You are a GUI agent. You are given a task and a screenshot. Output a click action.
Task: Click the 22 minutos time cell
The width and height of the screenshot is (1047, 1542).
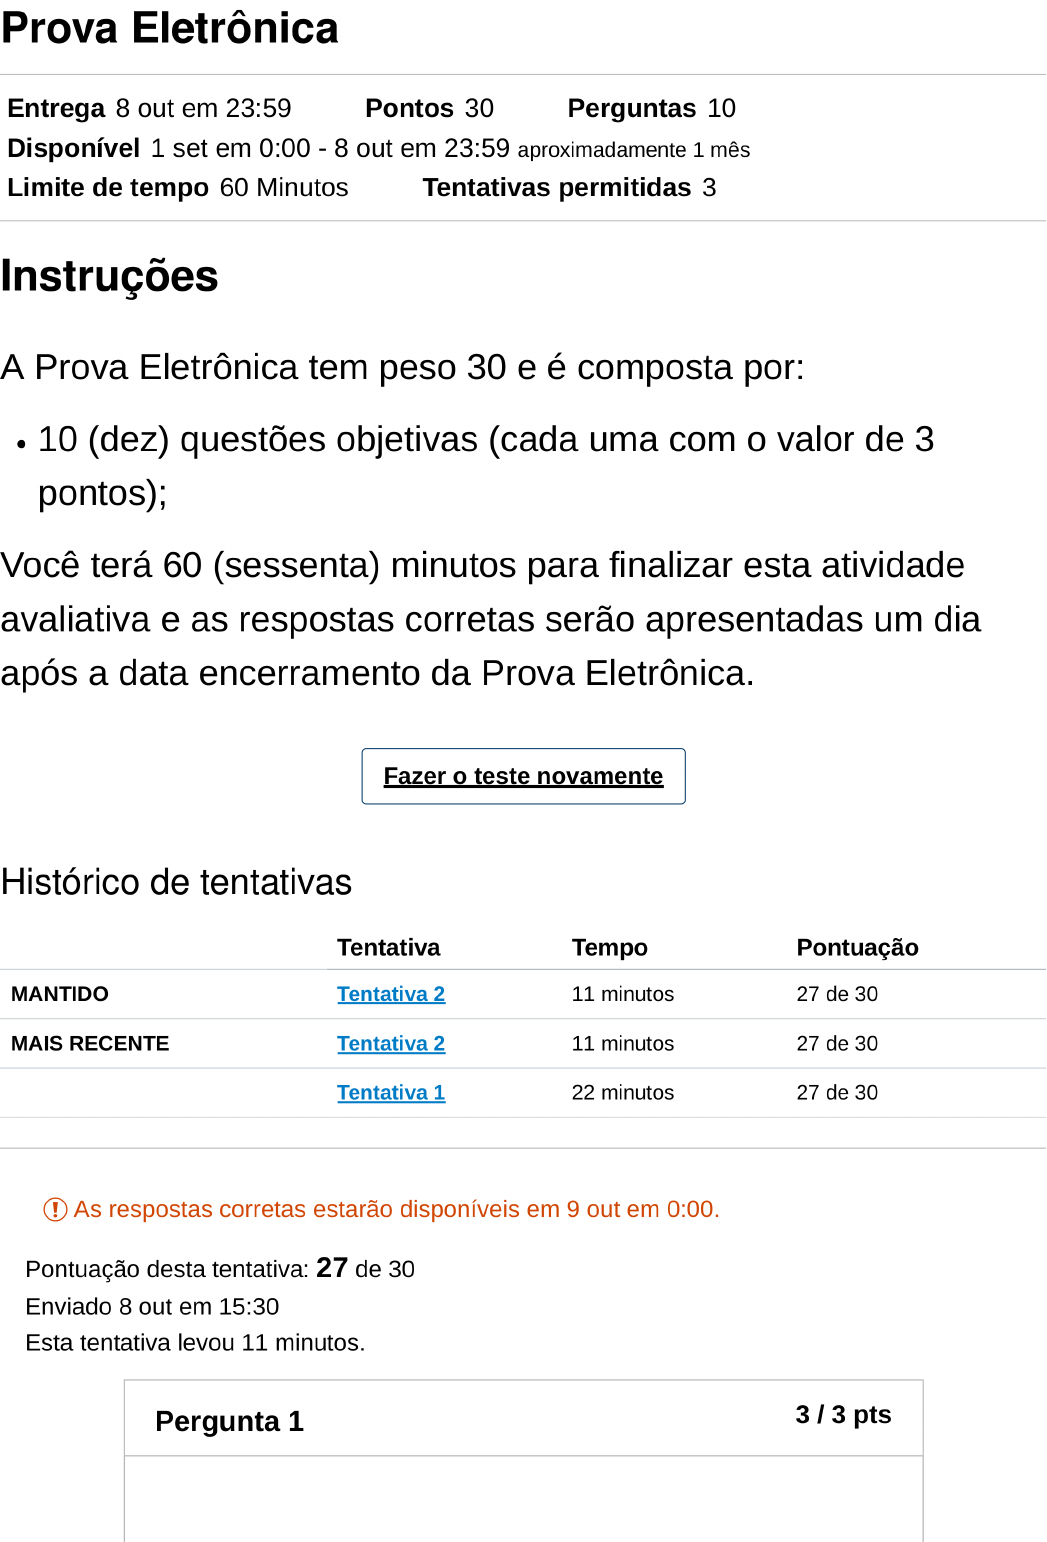(622, 1092)
